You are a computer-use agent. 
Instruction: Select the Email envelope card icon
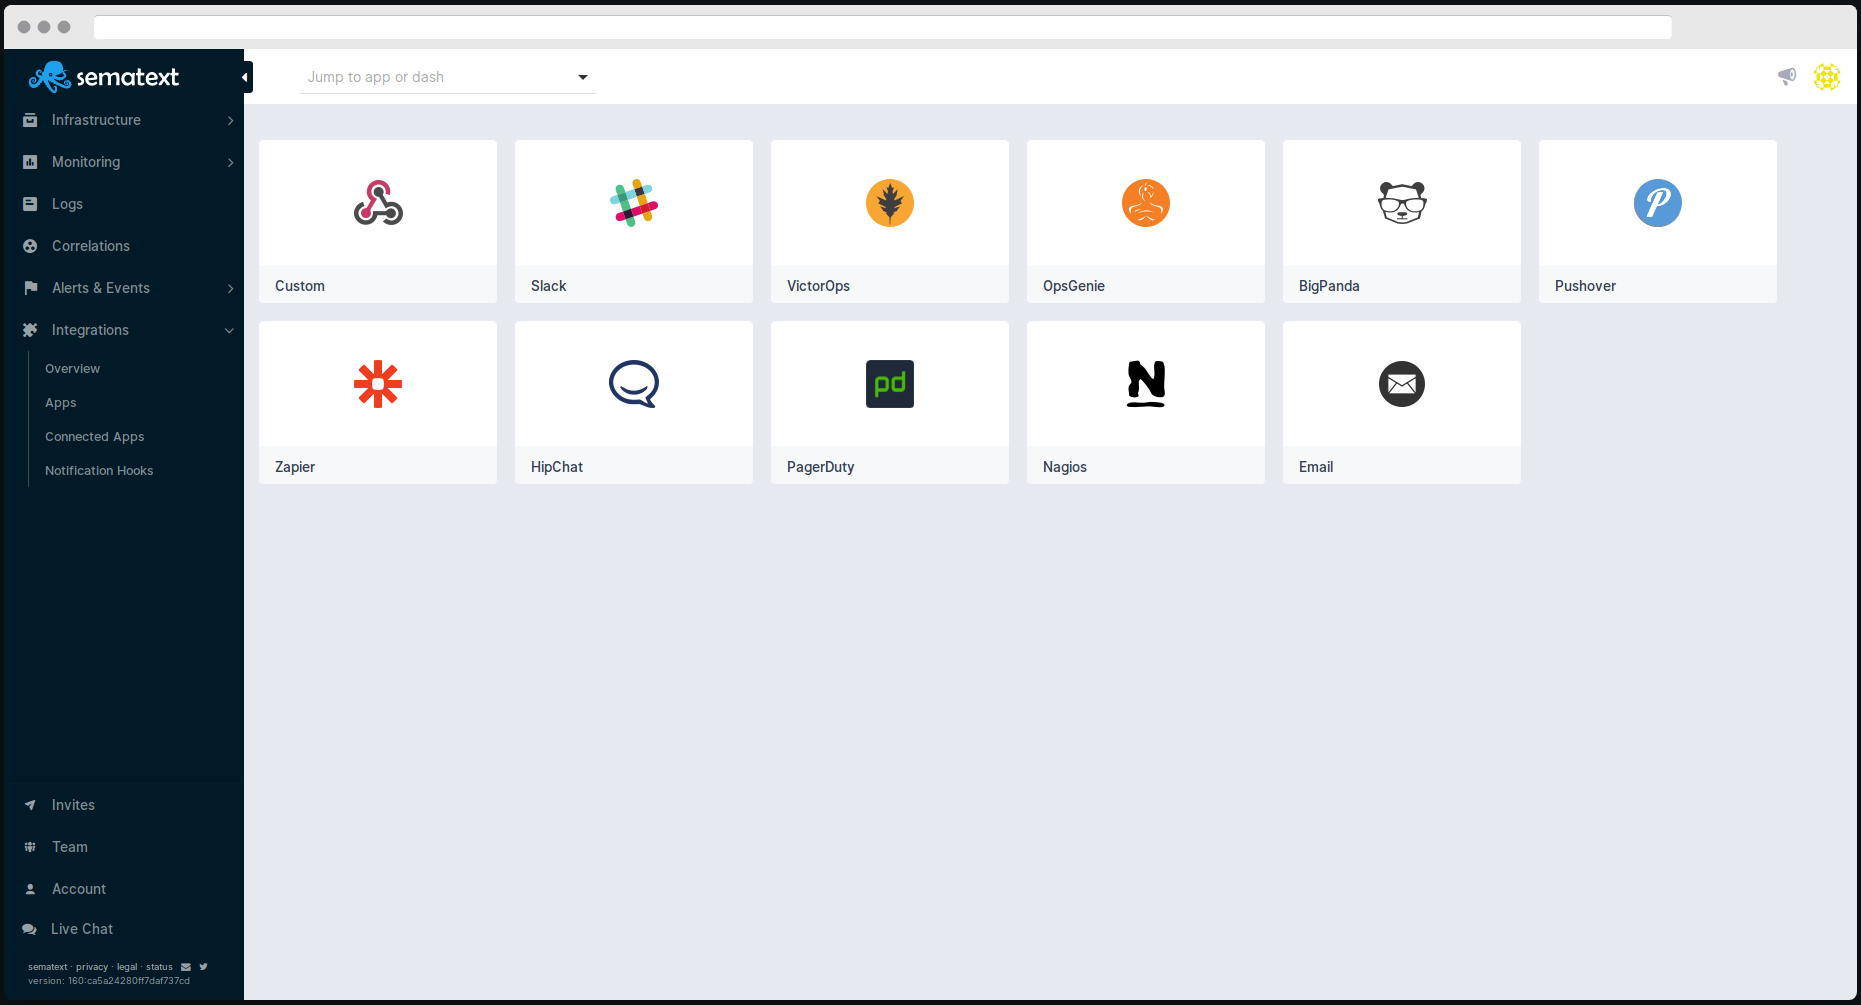click(1402, 384)
